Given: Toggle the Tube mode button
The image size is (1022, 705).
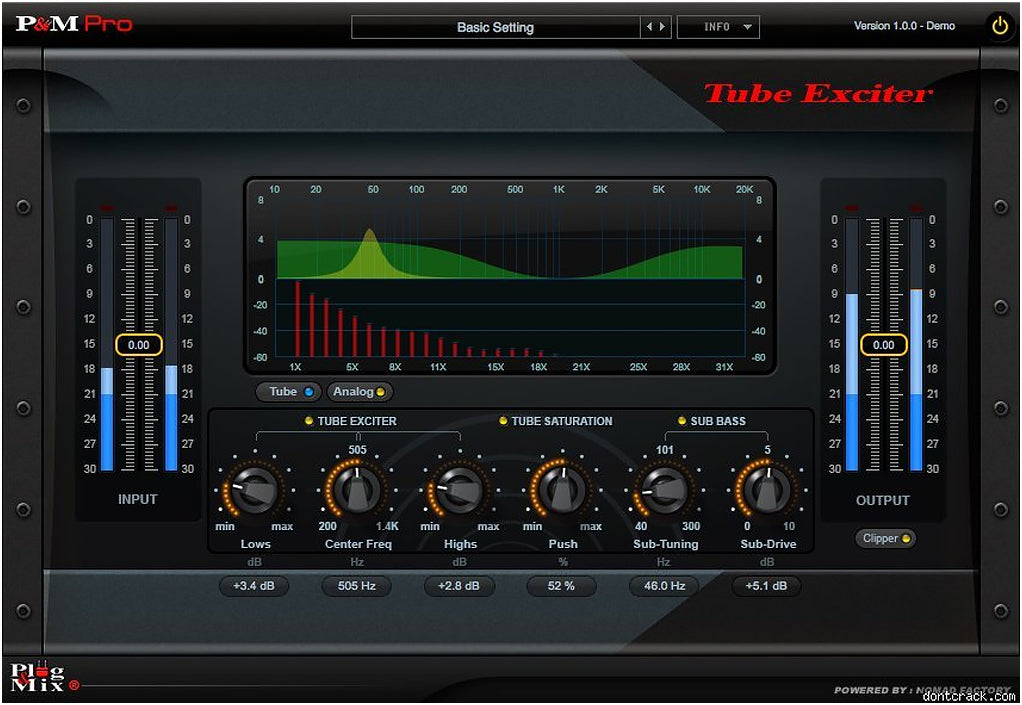Looking at the screenshot, I should click(289, 392).
